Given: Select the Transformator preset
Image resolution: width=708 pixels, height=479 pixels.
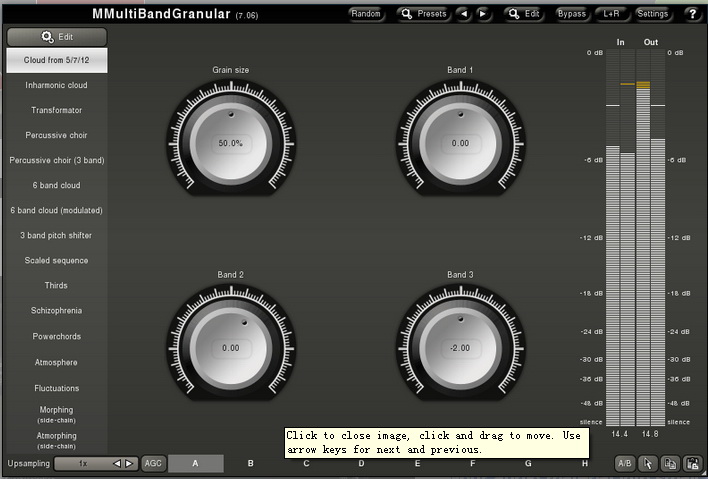Looking at the screenshot, I should [57, 110].
